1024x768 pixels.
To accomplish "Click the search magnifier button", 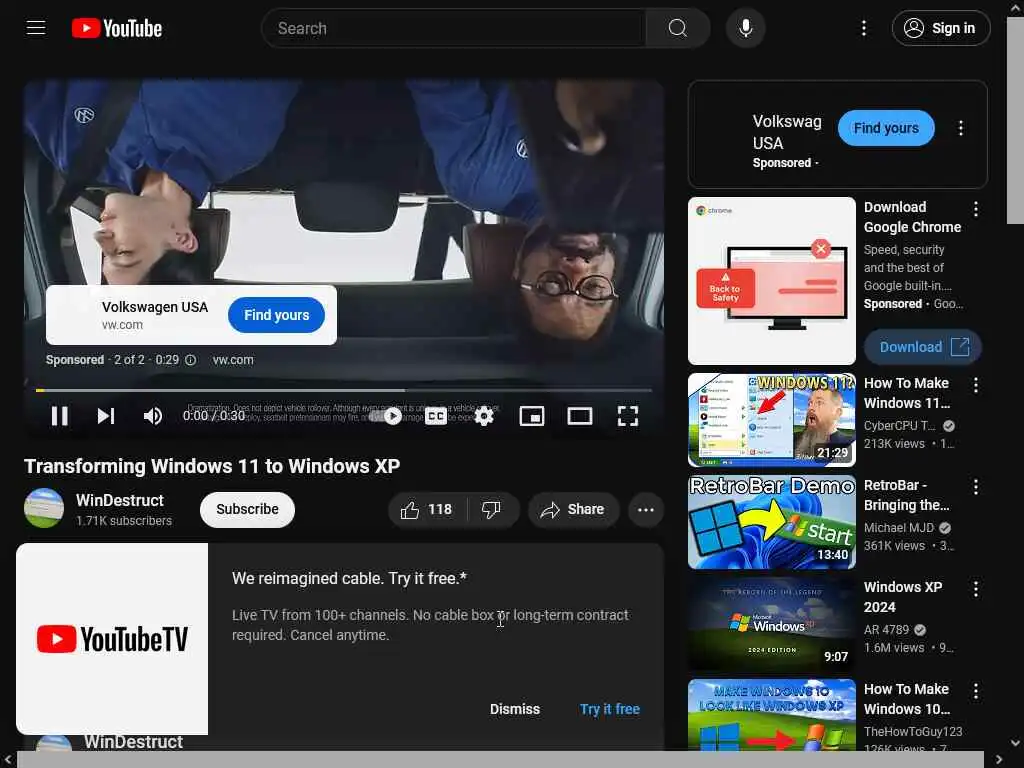I will coord(677,28).
